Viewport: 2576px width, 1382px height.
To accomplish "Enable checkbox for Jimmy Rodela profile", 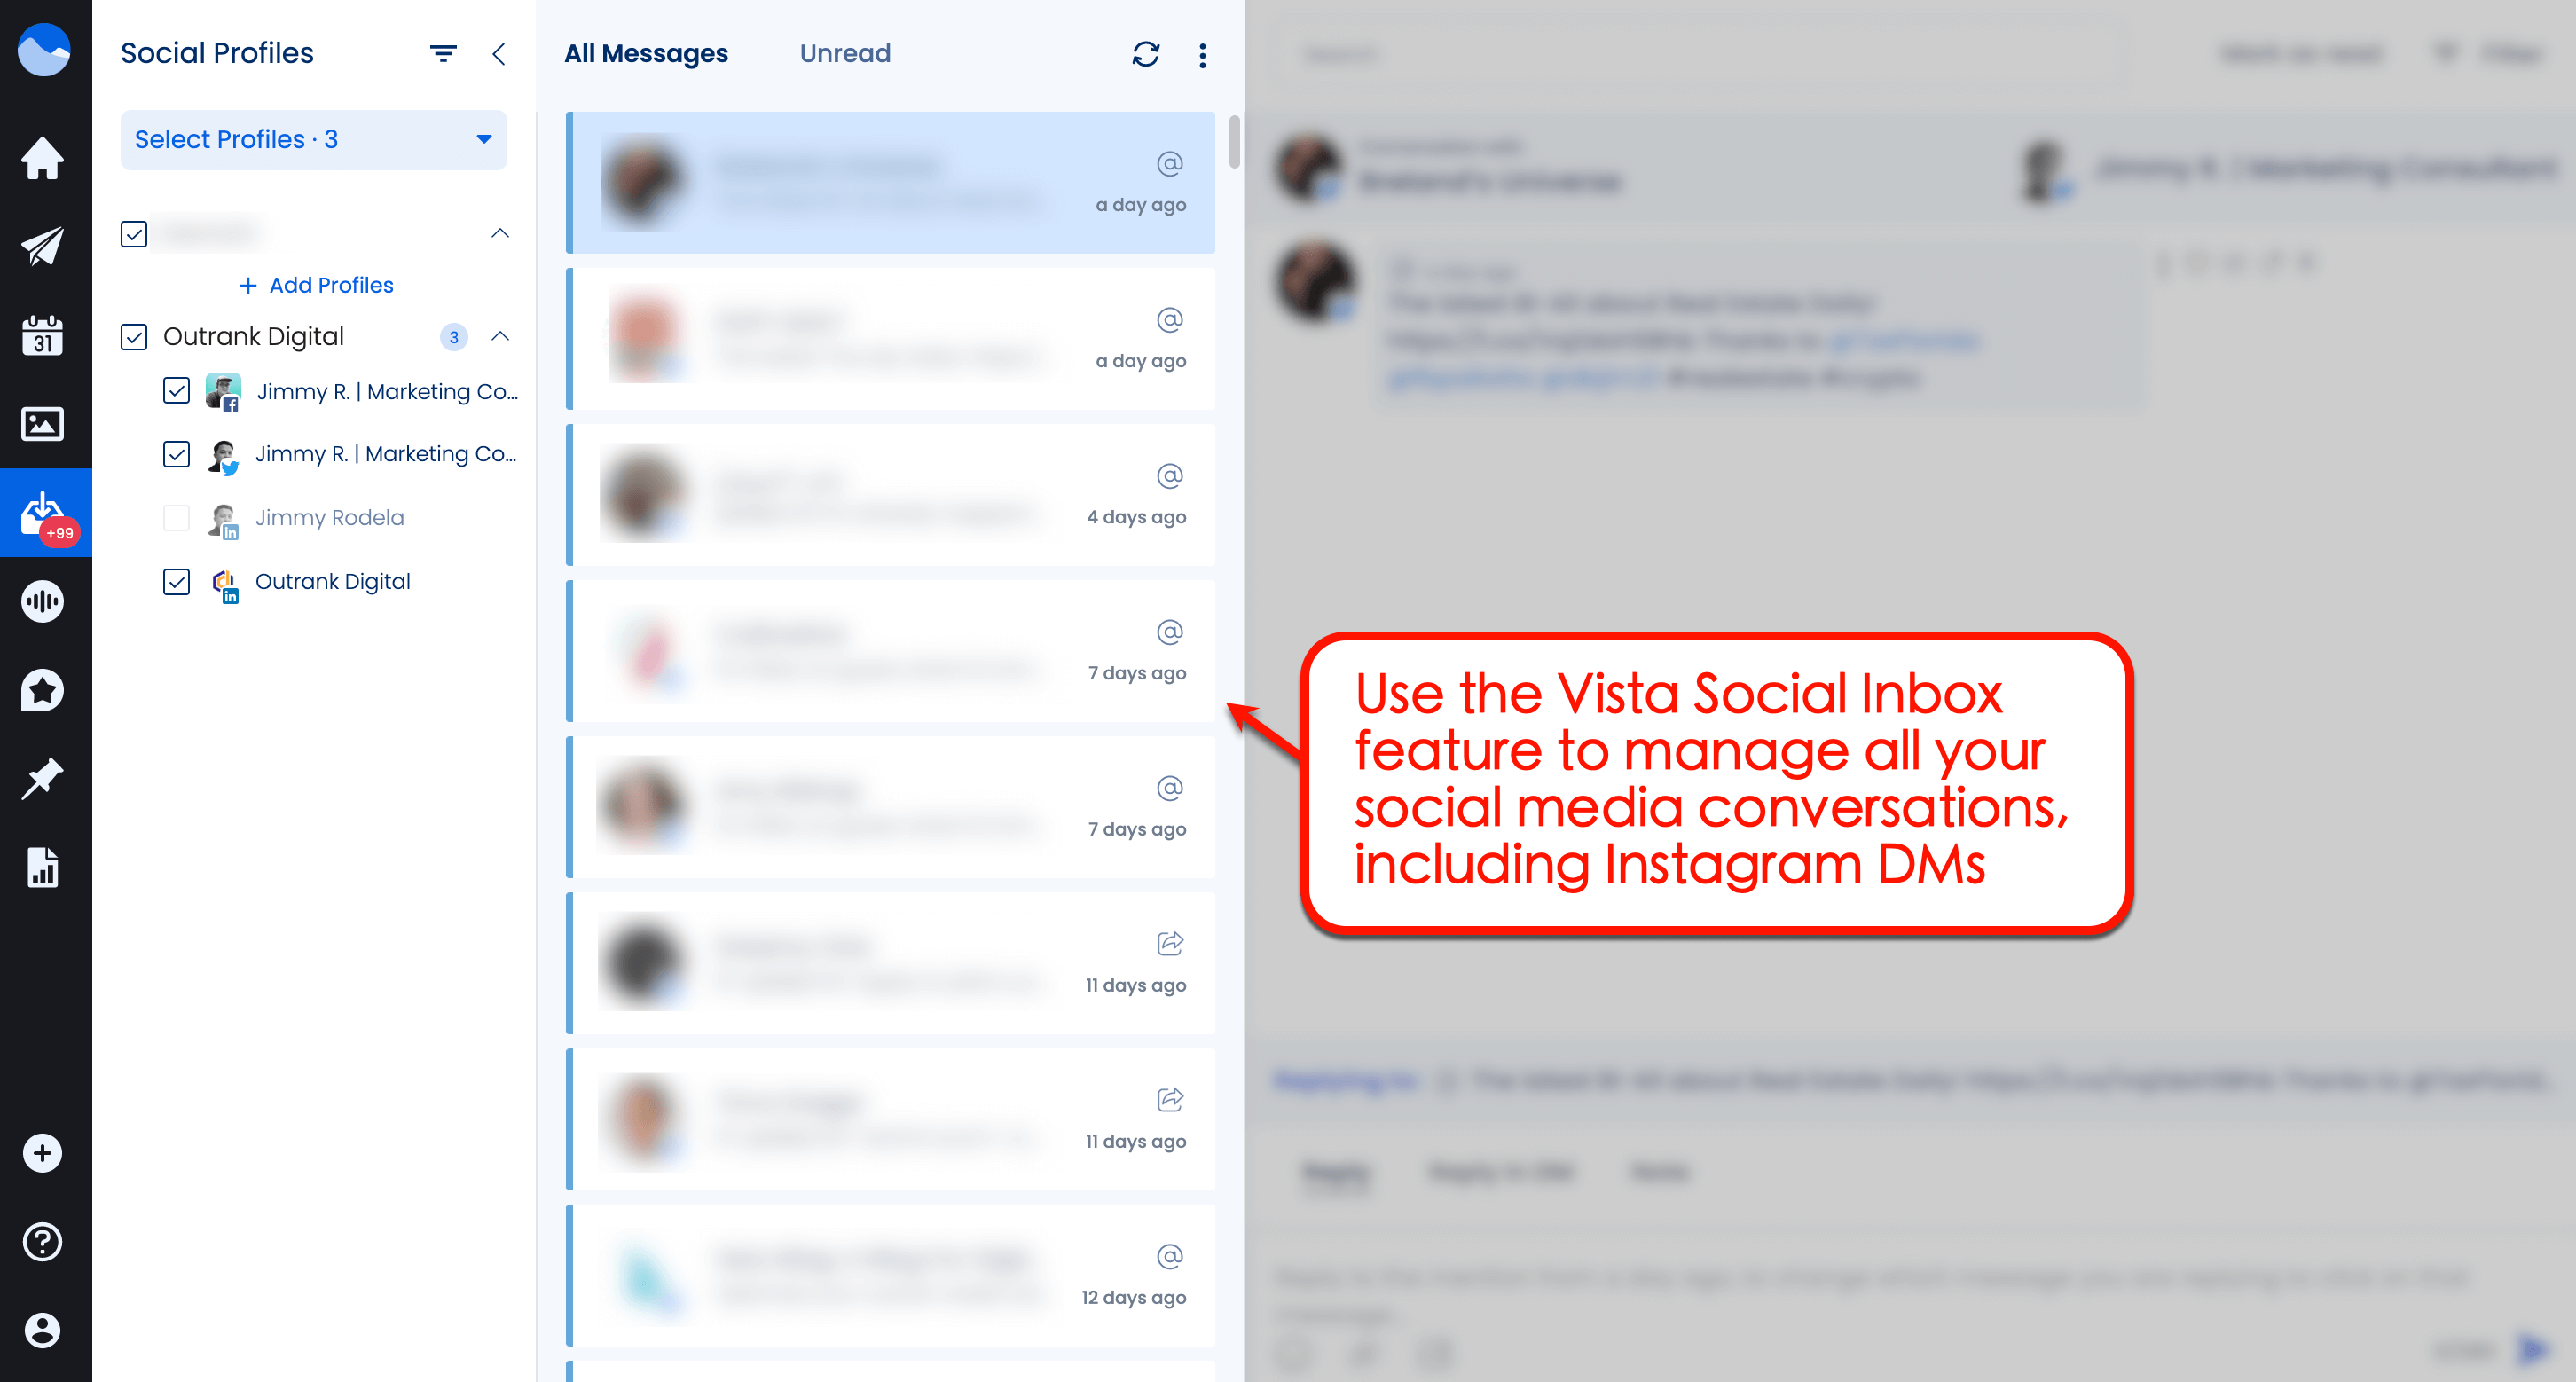I will point(174,516).
